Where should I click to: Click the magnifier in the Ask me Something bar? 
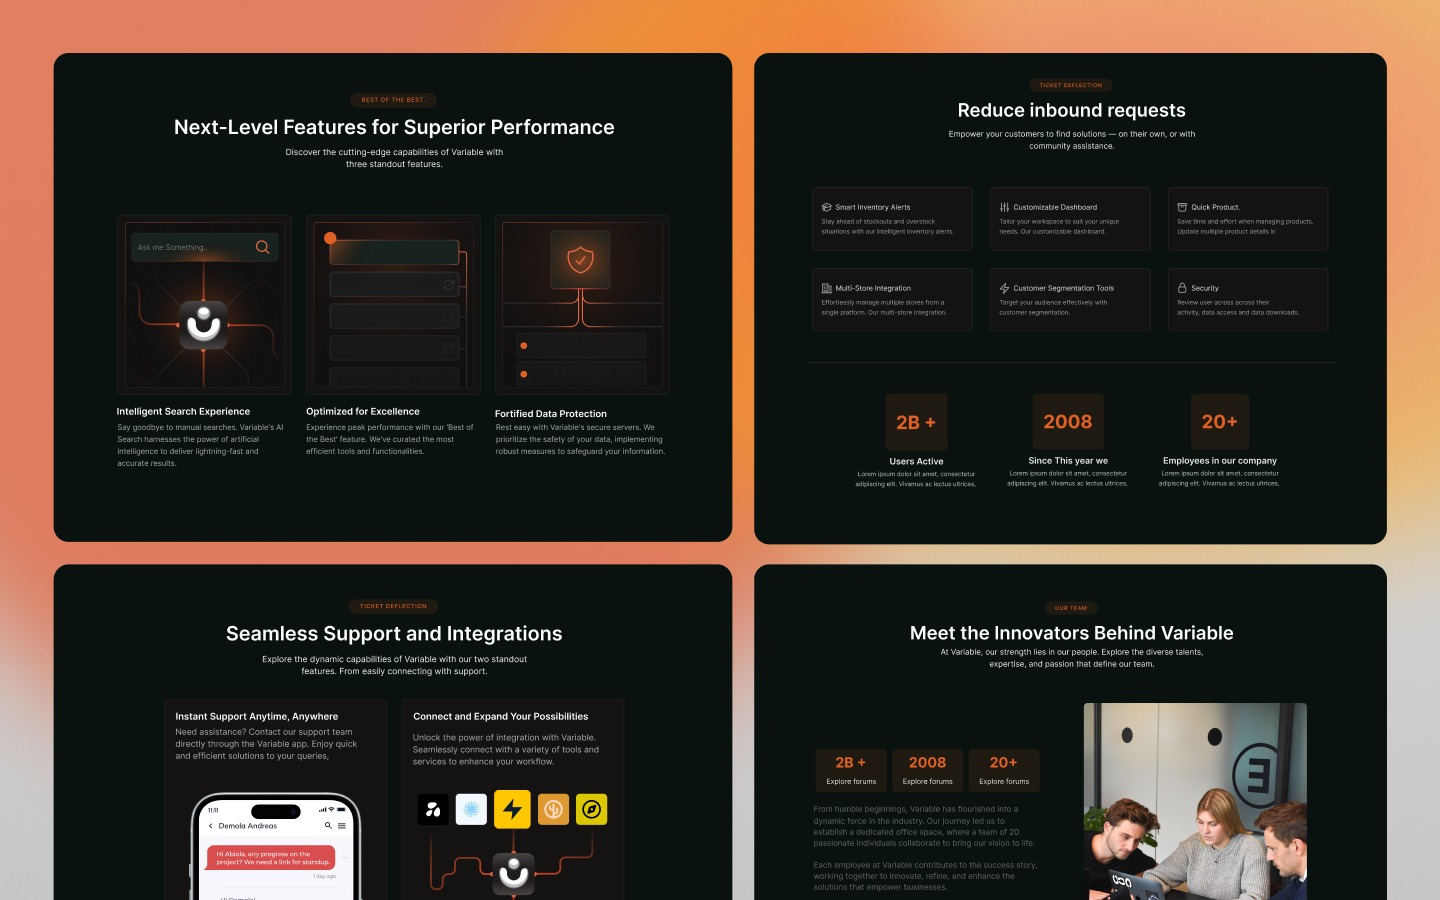(262, 247)
